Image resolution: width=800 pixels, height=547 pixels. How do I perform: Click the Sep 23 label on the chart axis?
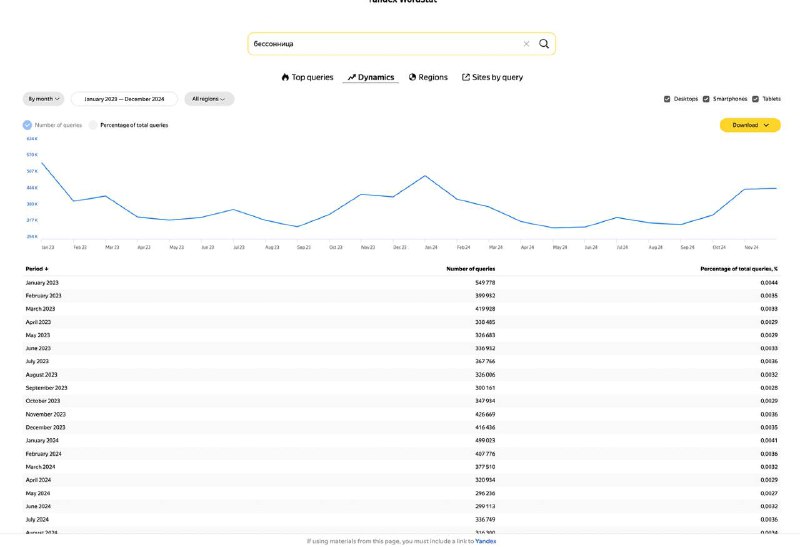(x=304, y=247)
